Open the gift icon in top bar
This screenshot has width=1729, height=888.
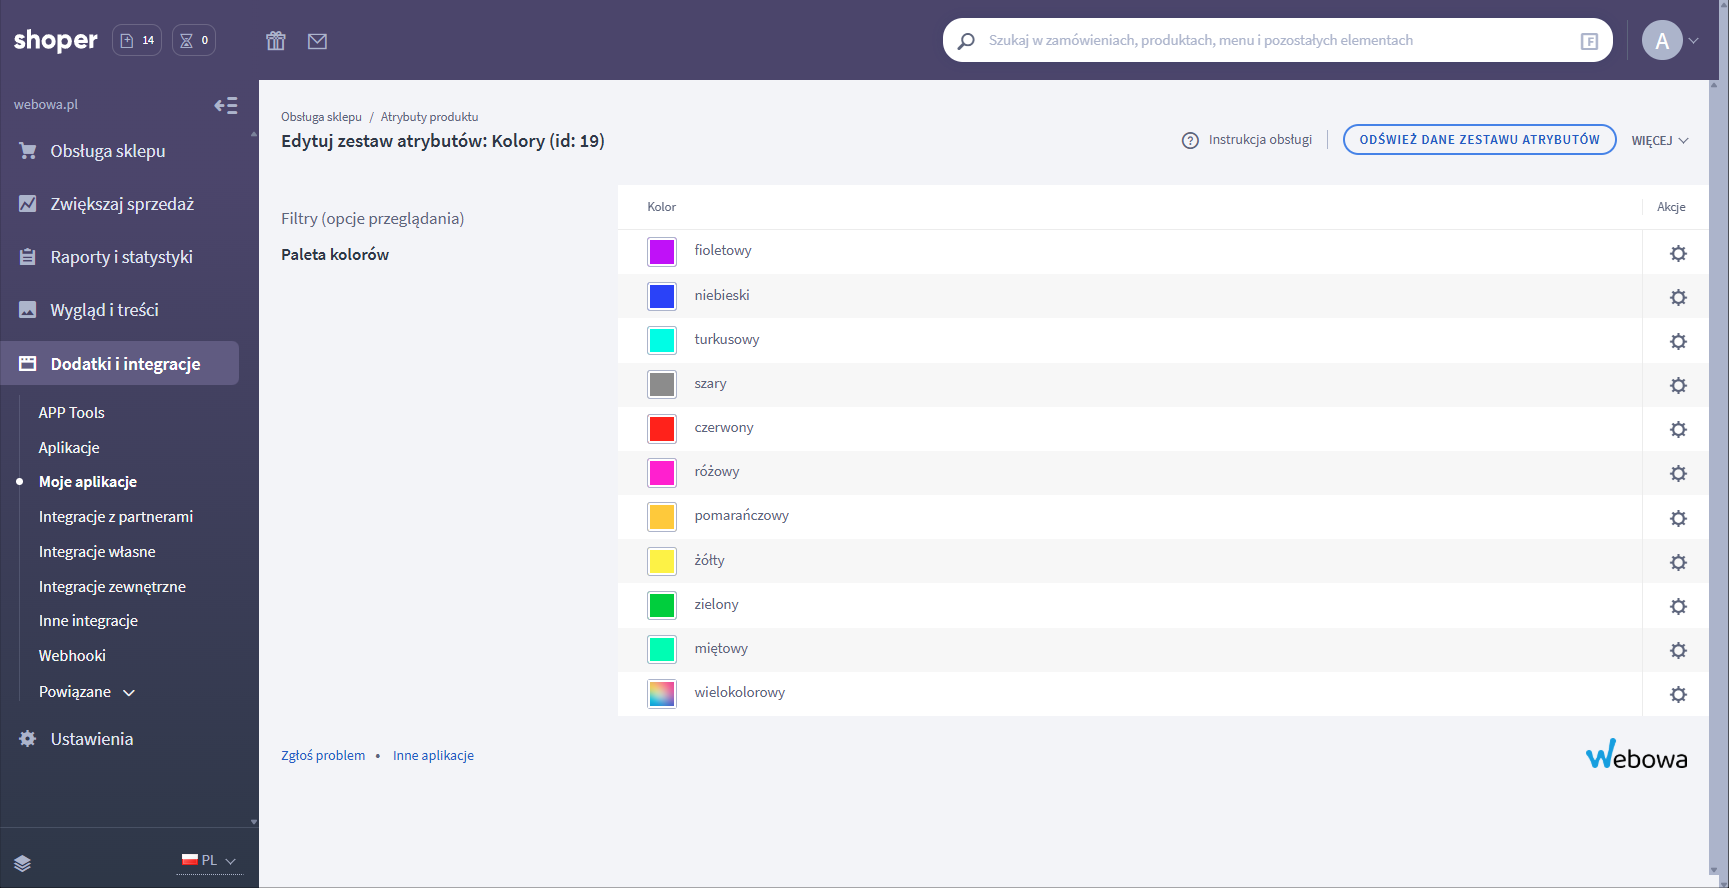pos(276,41)
